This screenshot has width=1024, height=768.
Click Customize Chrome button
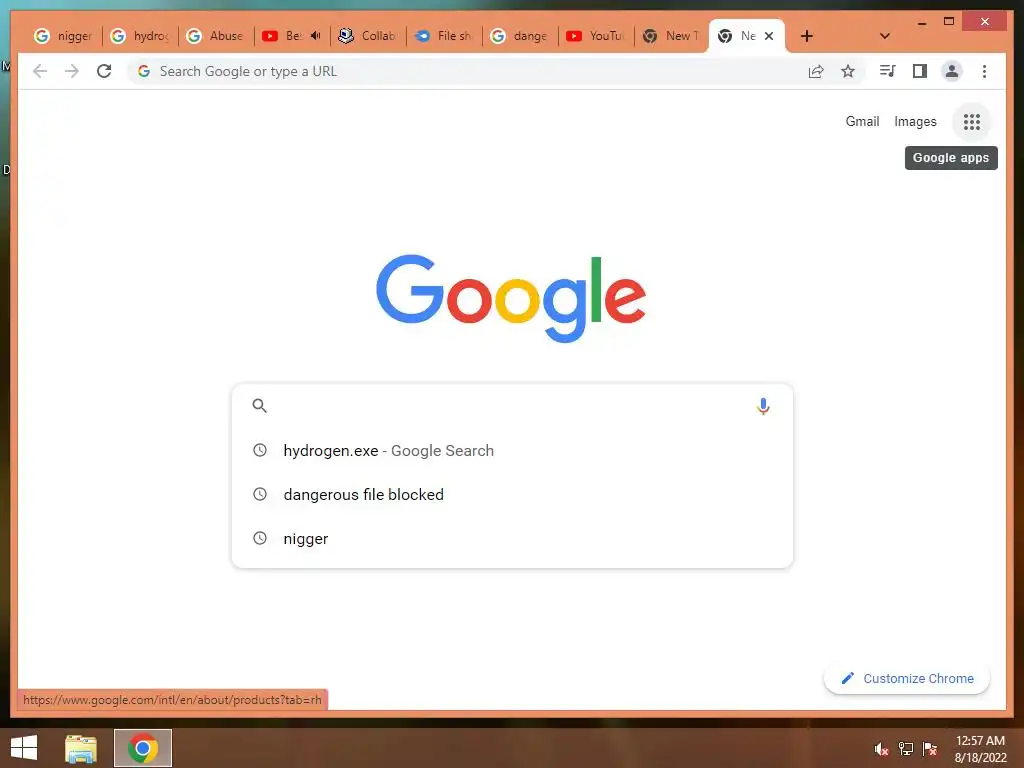click(x=906, y=679)
